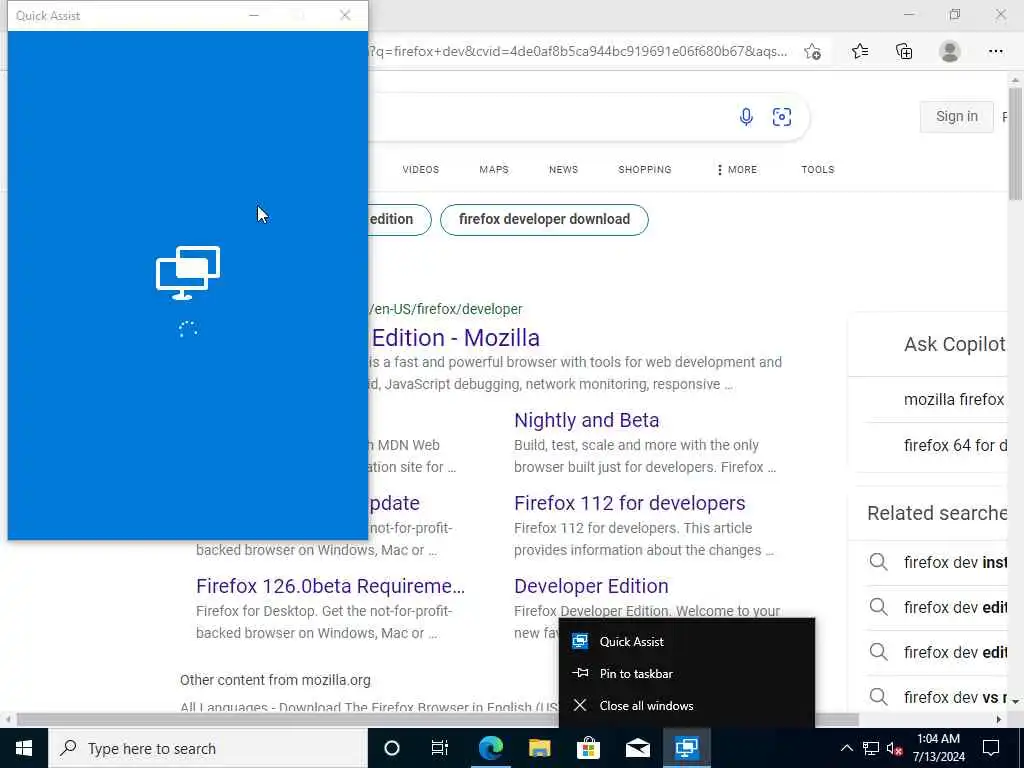Show hidden system tray icons
The height and width of the screenshot is (768, 1024).
coord(846,748)
